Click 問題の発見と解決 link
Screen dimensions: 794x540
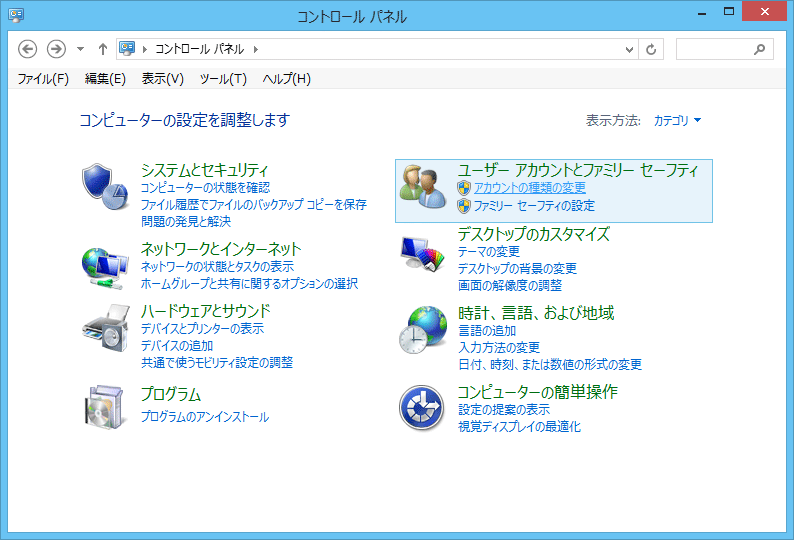pyautogui.click(x=186, y=221)
